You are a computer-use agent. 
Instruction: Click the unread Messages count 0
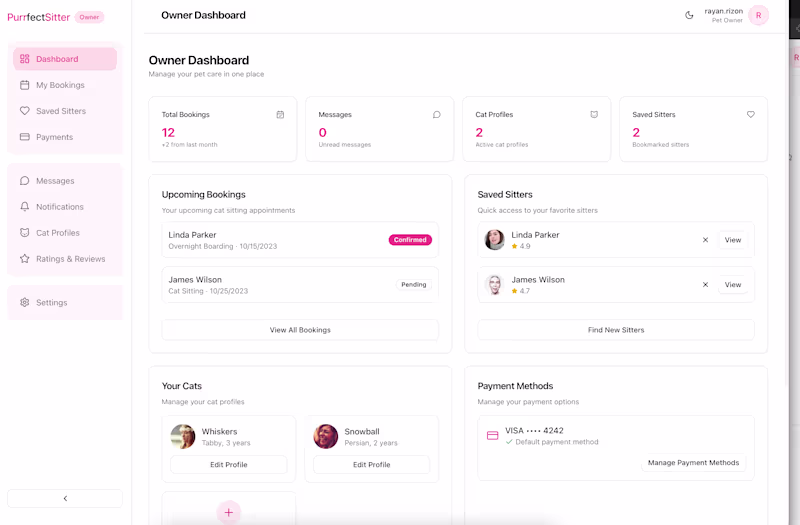(x=322, y=133)
